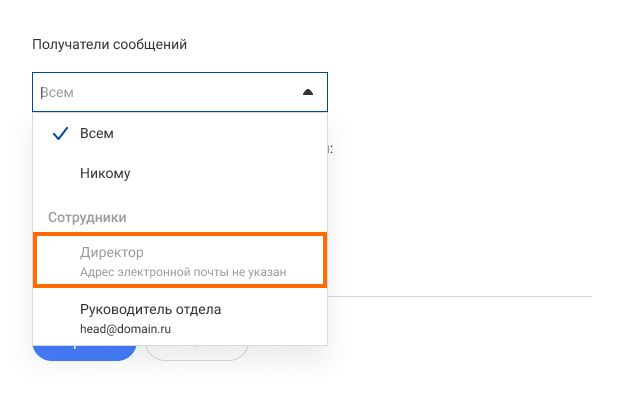
Task: Pick Руководитель отдела as recipient
Action: pos(180,318)
